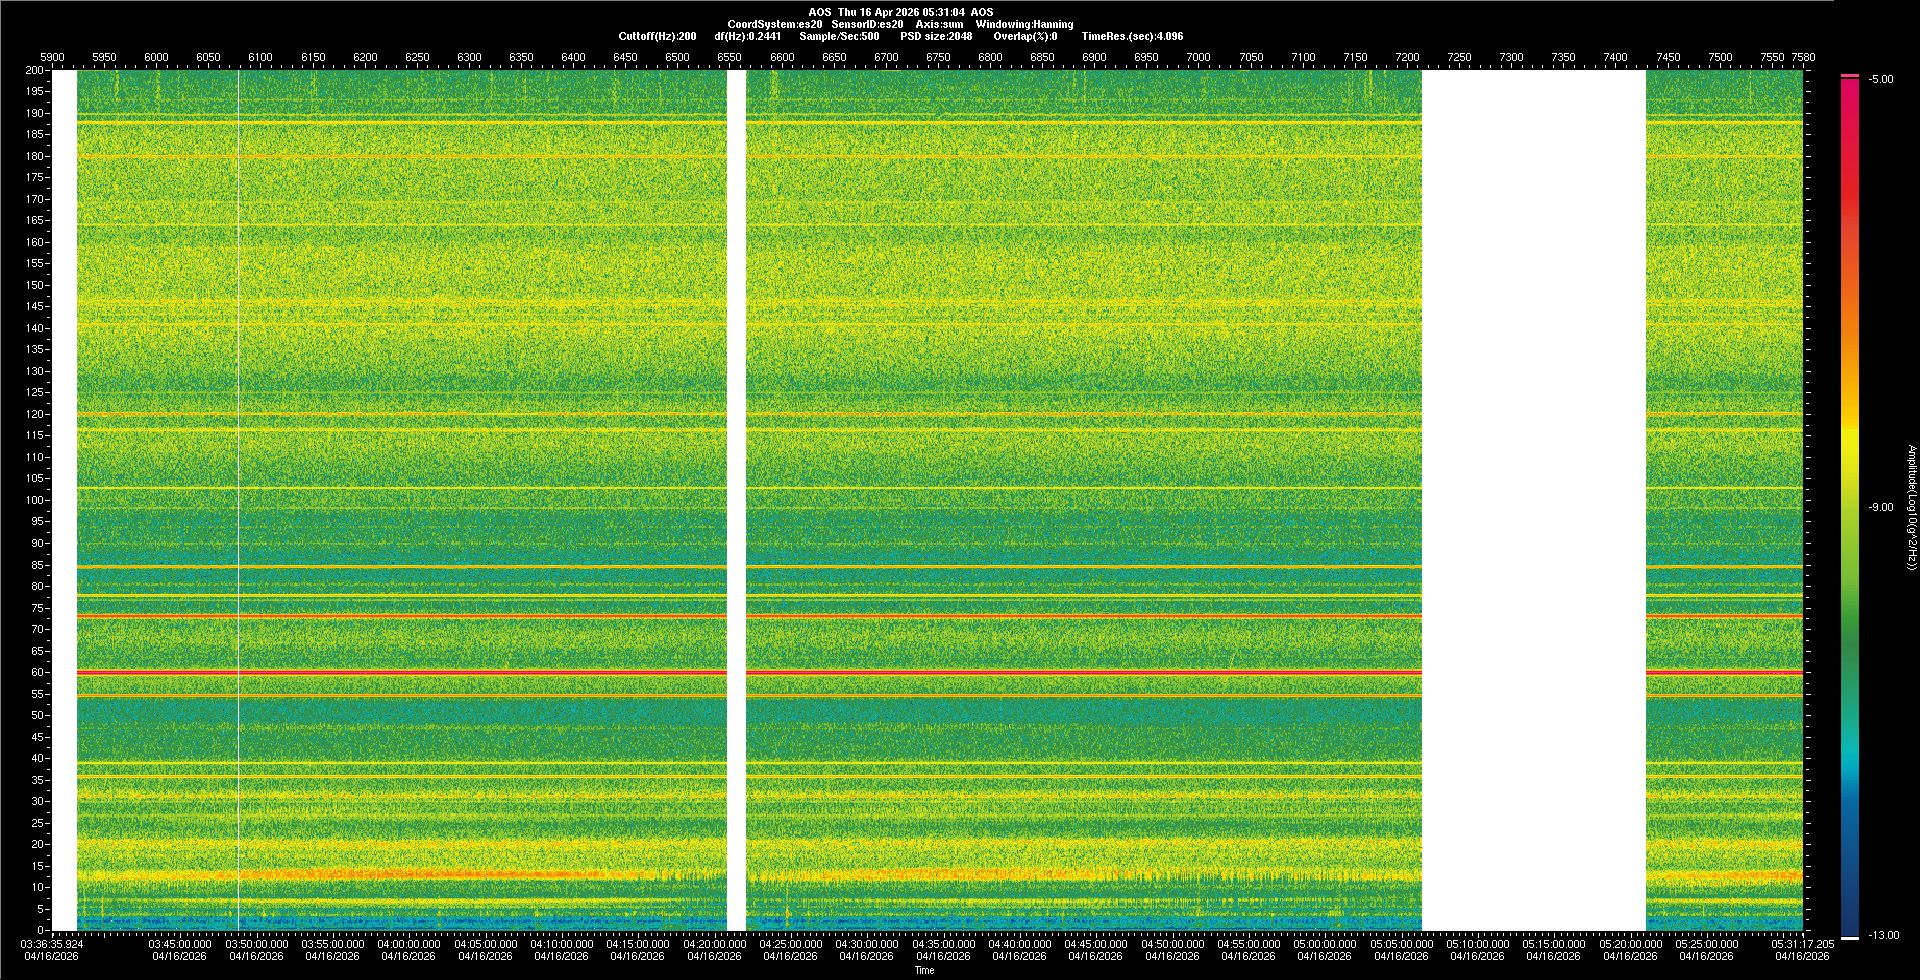Image resolution: width=1920 pixels, height=980 pixels.
Task: Click the narrow white gap near 04:20:00
Action: [736, 500]
